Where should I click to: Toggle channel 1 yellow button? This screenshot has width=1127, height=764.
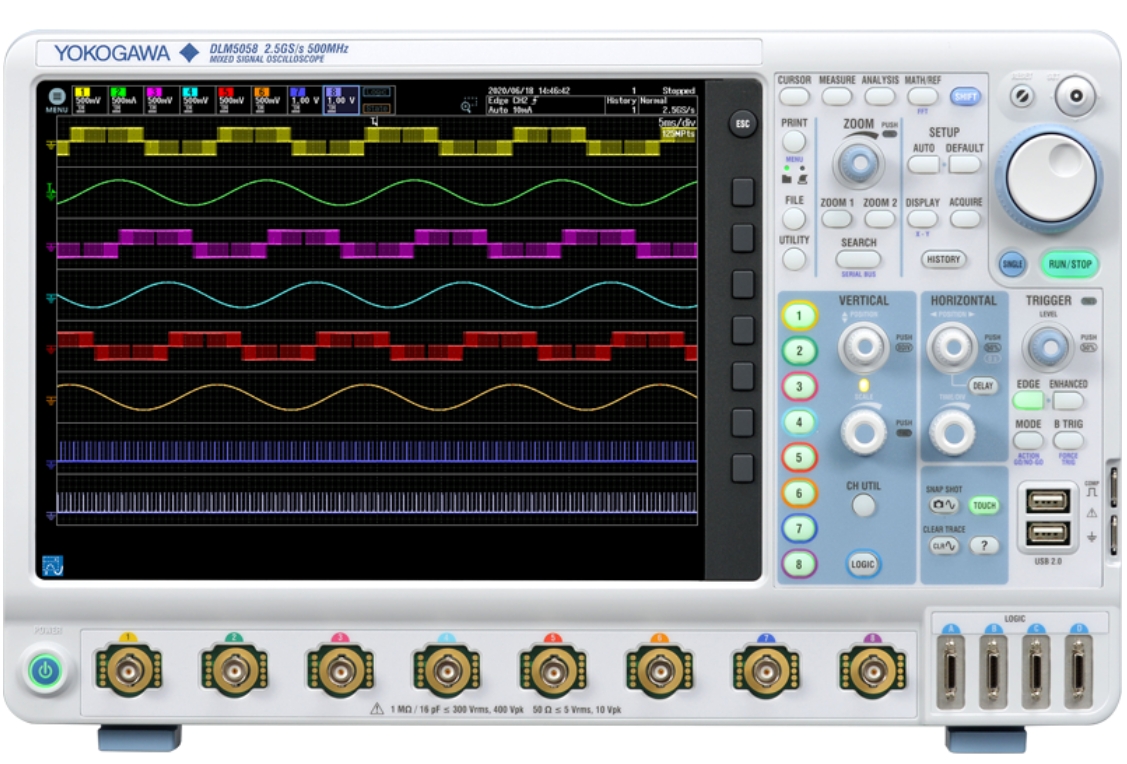click(x=799, y=317)
